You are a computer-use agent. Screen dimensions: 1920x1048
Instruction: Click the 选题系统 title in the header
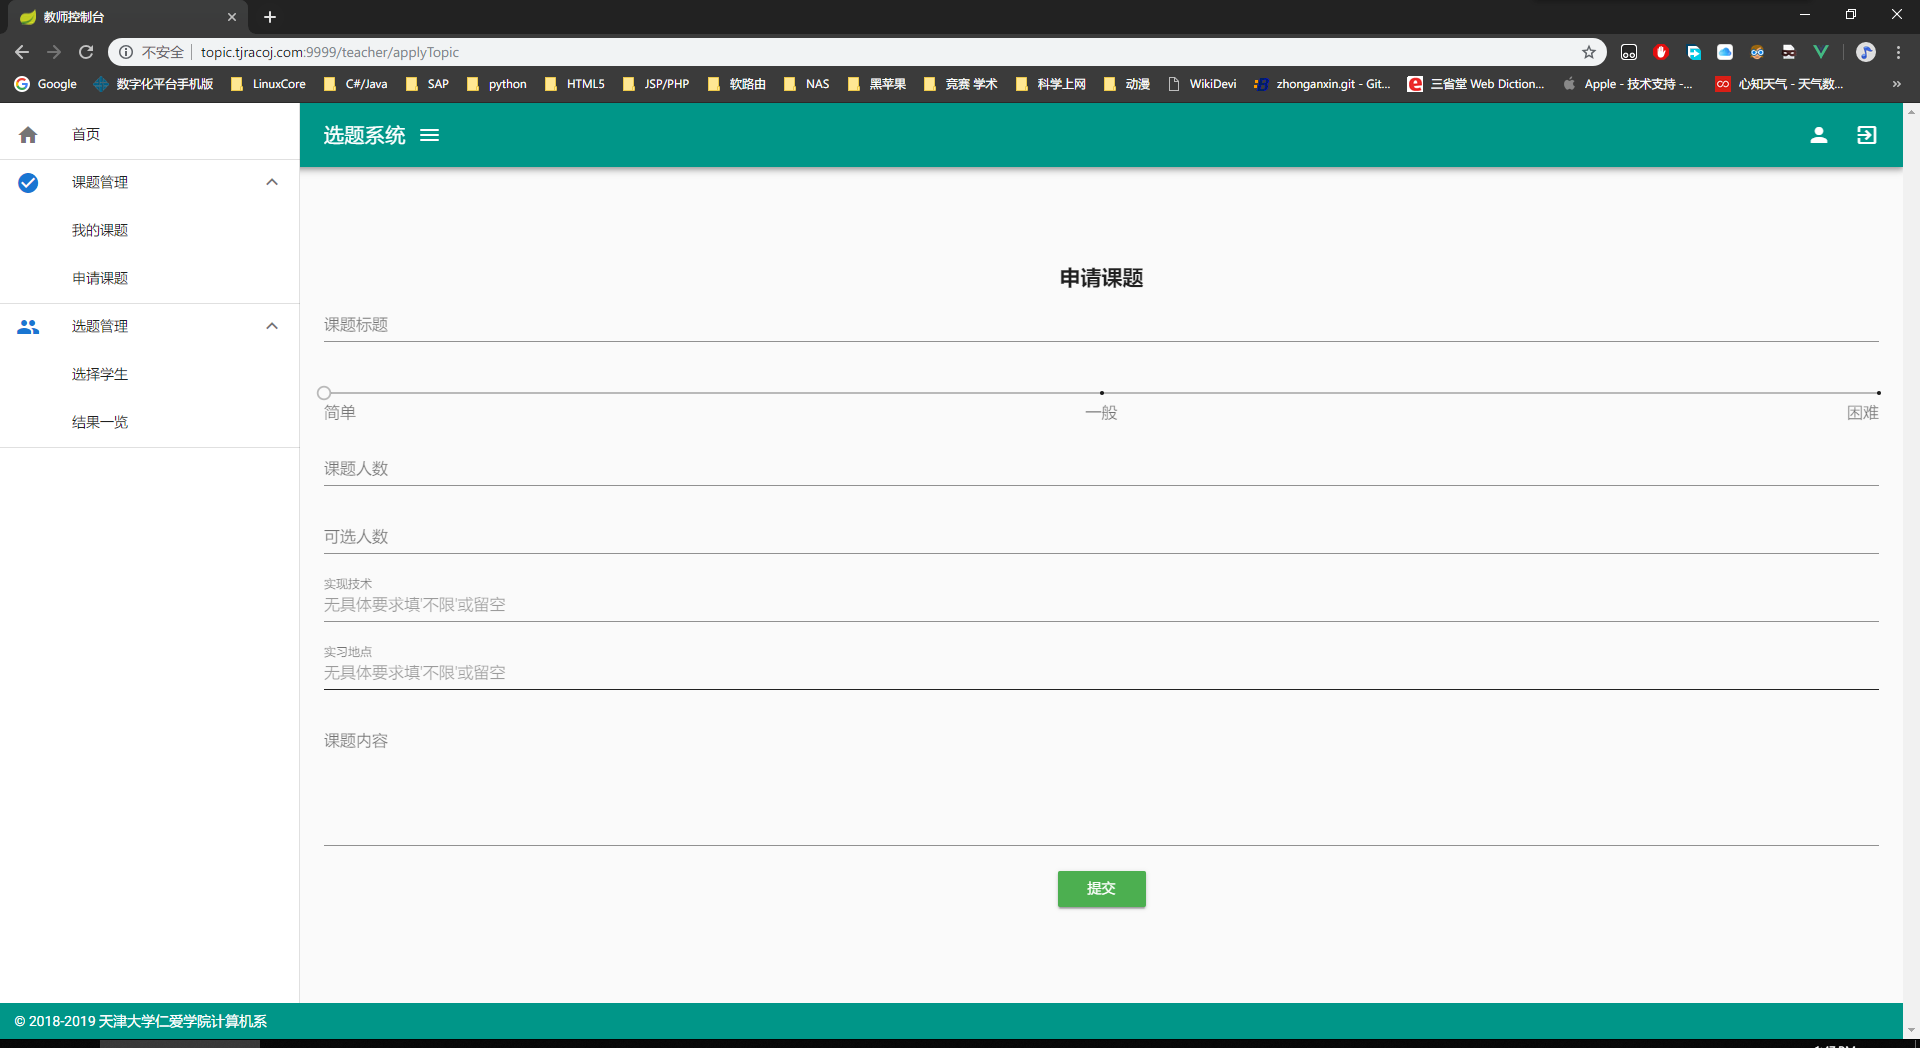coord(364,135)
